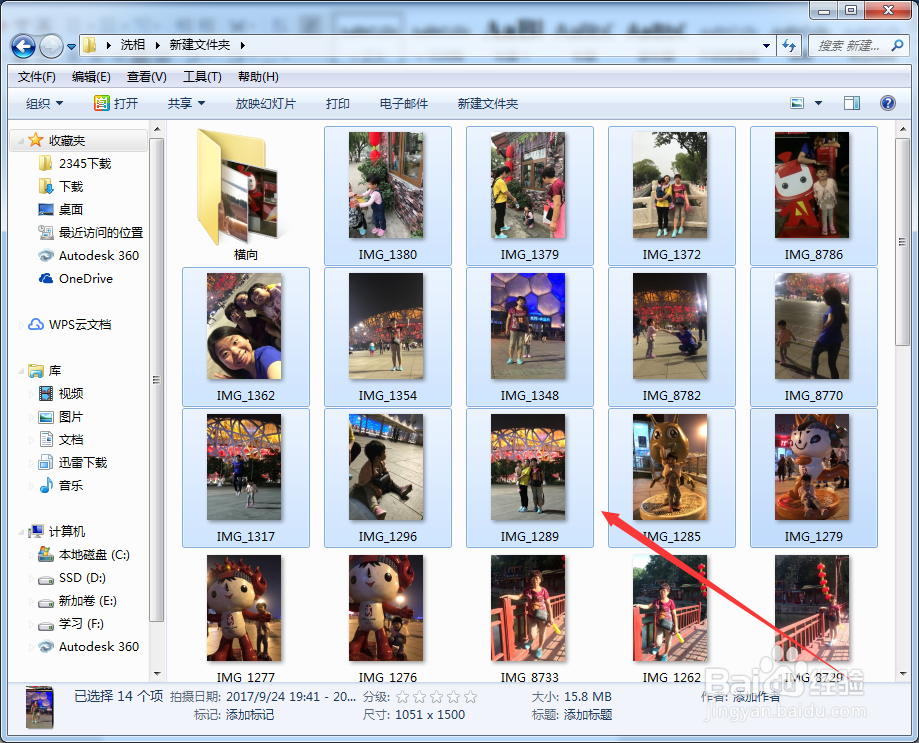Screen dimensions: 919x743
Task: Set rating with the fifth star
Action: (470, 697)
